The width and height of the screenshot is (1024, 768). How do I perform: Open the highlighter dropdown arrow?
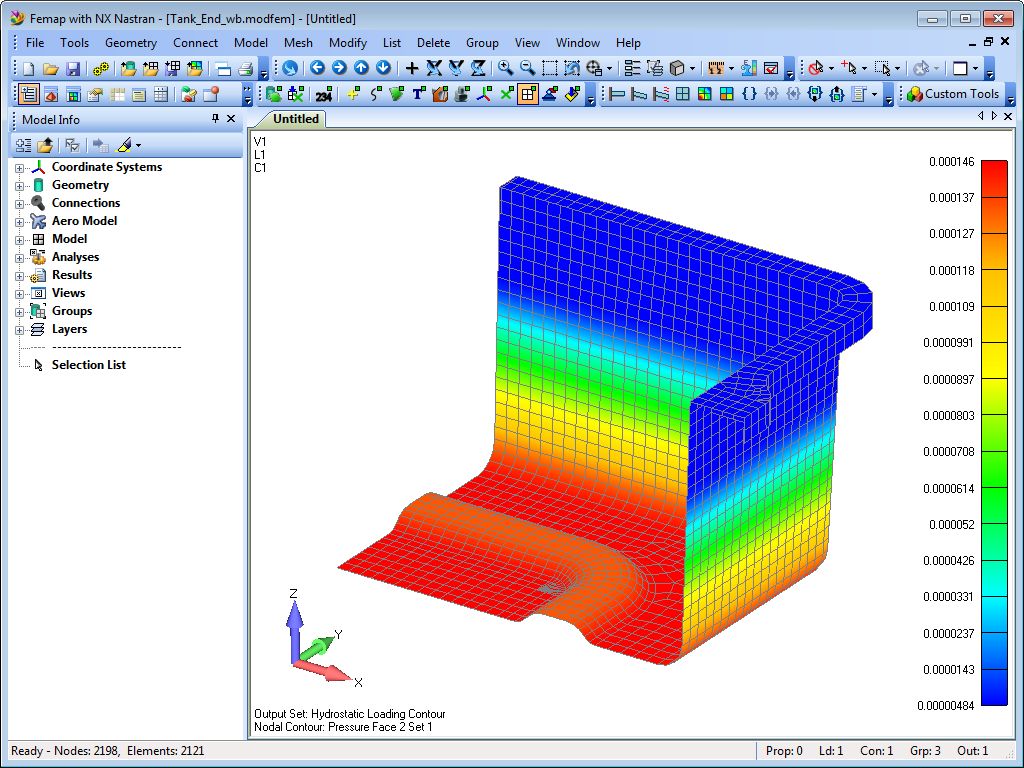pos(139,146)
